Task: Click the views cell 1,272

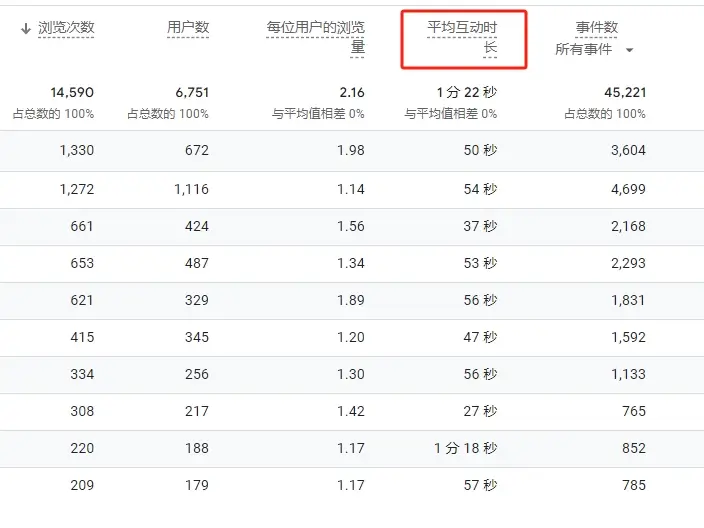Action: coord(77,189)
